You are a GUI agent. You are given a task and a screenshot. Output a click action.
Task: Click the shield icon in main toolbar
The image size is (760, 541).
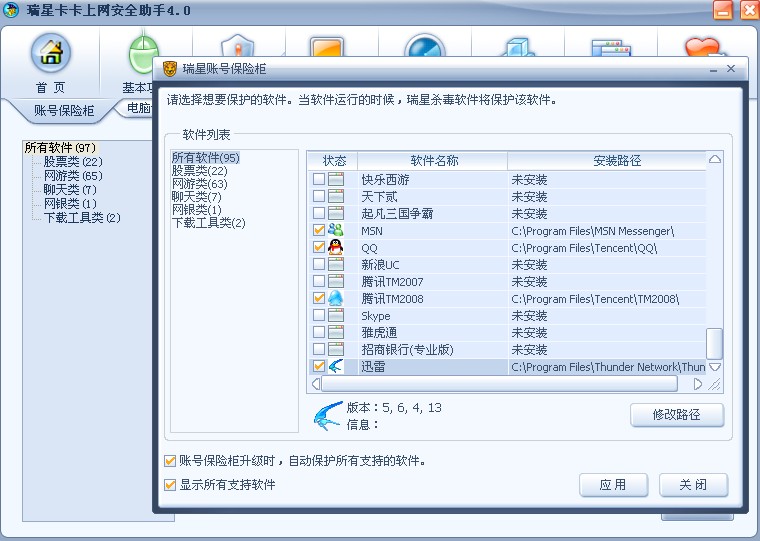(x=238, y=46)
